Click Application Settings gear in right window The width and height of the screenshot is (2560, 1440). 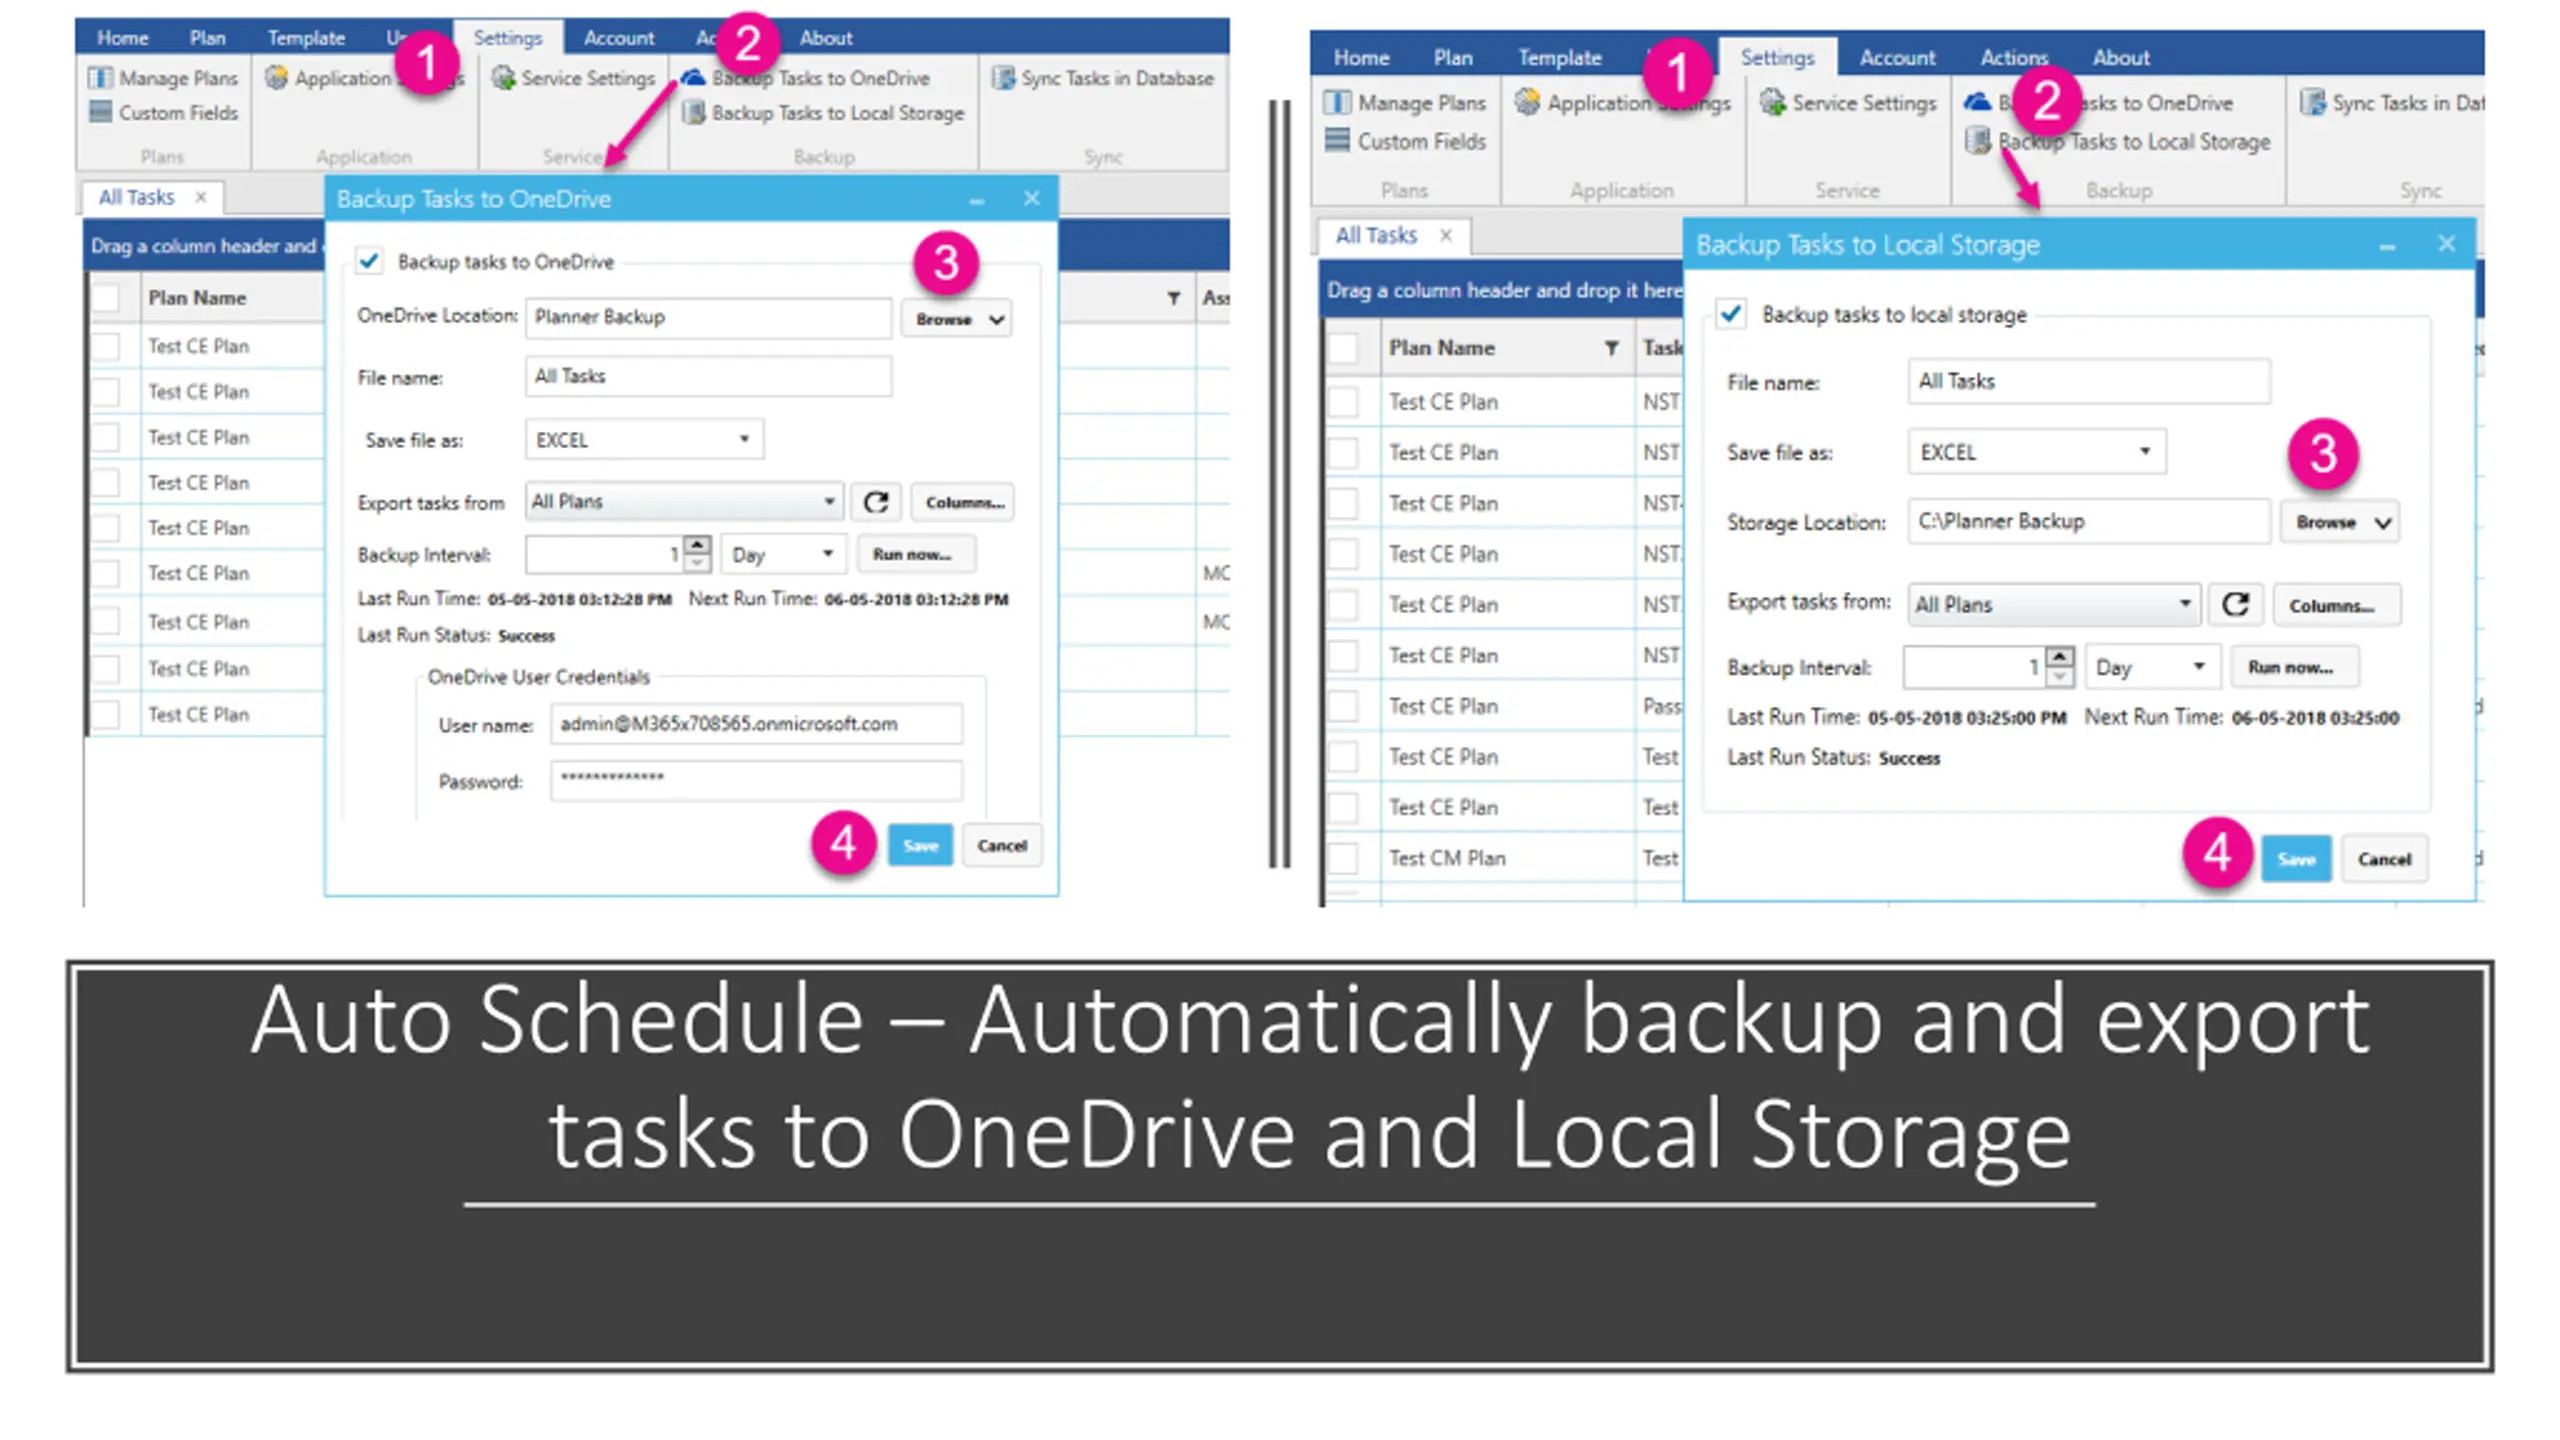pyautogui.click(x=1527, y=102)
